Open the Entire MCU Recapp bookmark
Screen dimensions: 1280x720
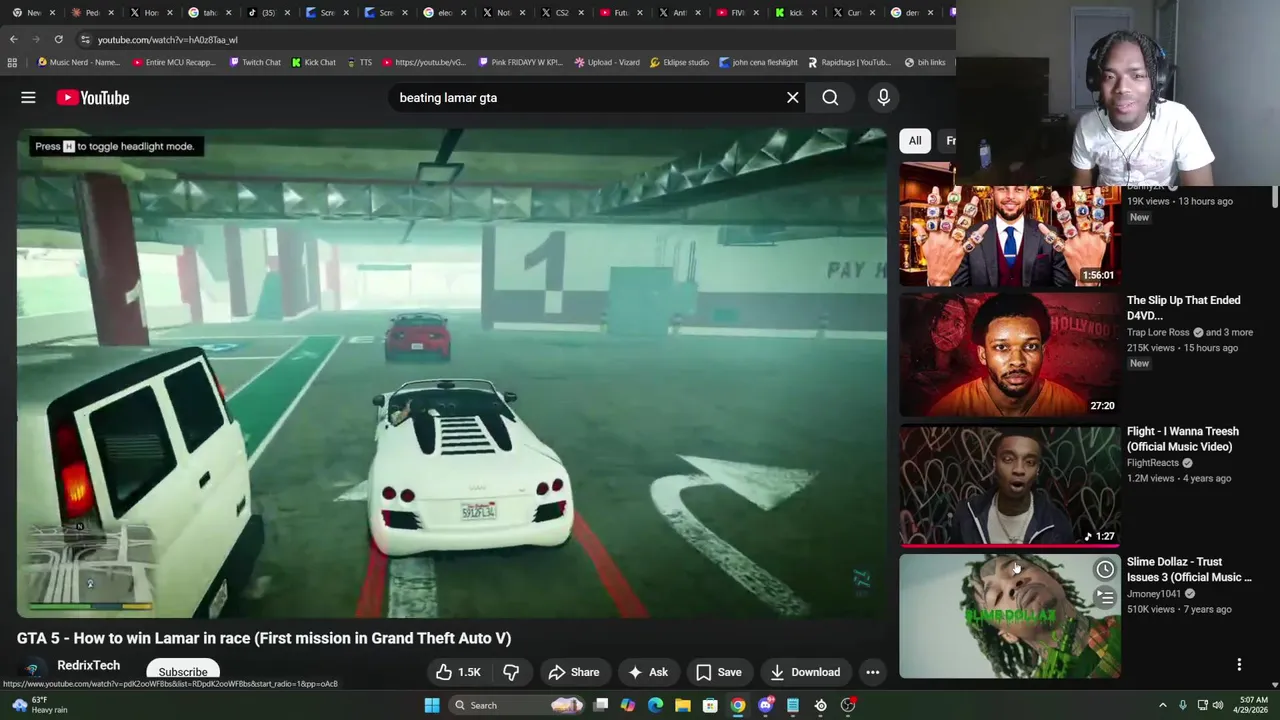coord(174,62)
